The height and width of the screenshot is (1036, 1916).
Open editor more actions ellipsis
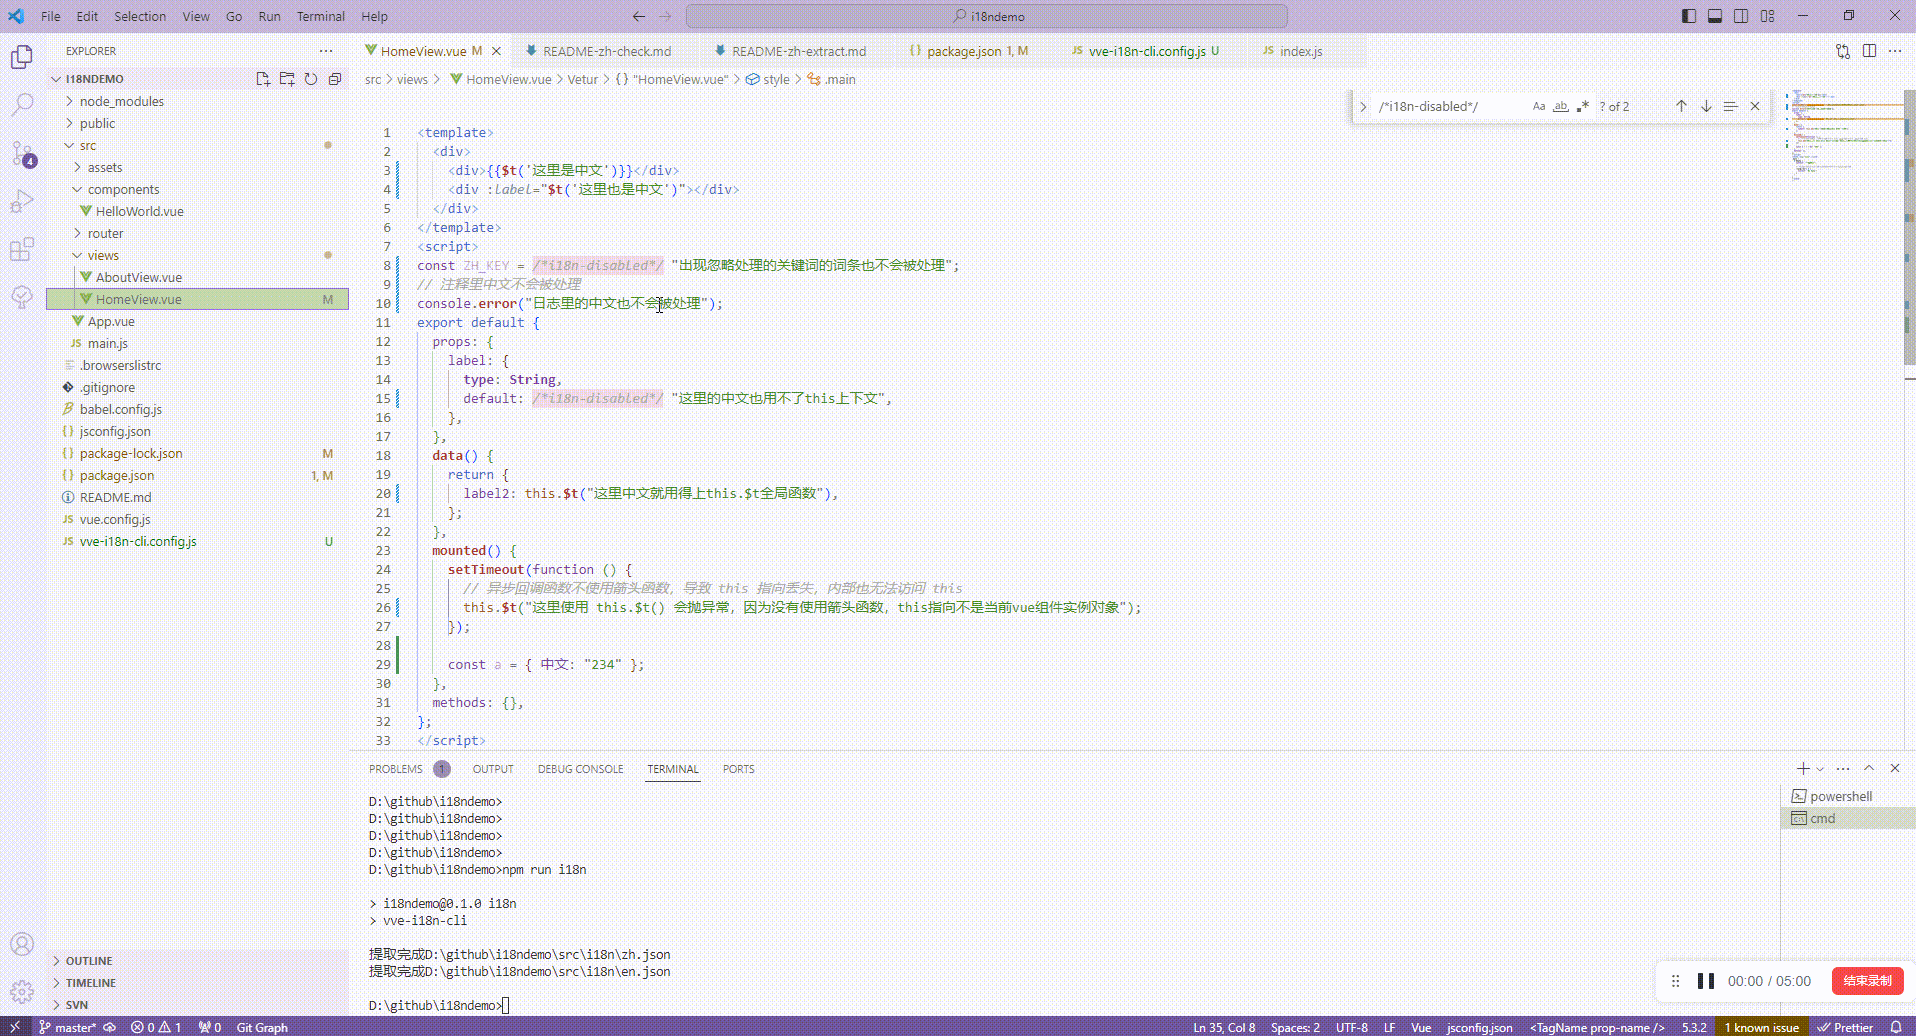1895,51
